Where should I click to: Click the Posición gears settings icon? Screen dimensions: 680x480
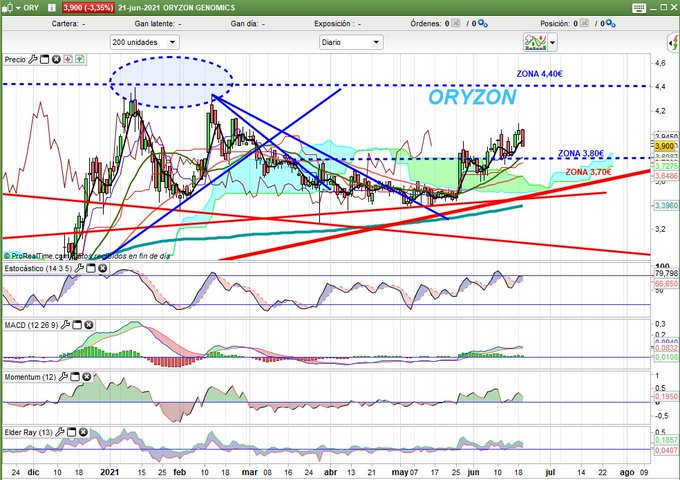[x=611, y=24]
